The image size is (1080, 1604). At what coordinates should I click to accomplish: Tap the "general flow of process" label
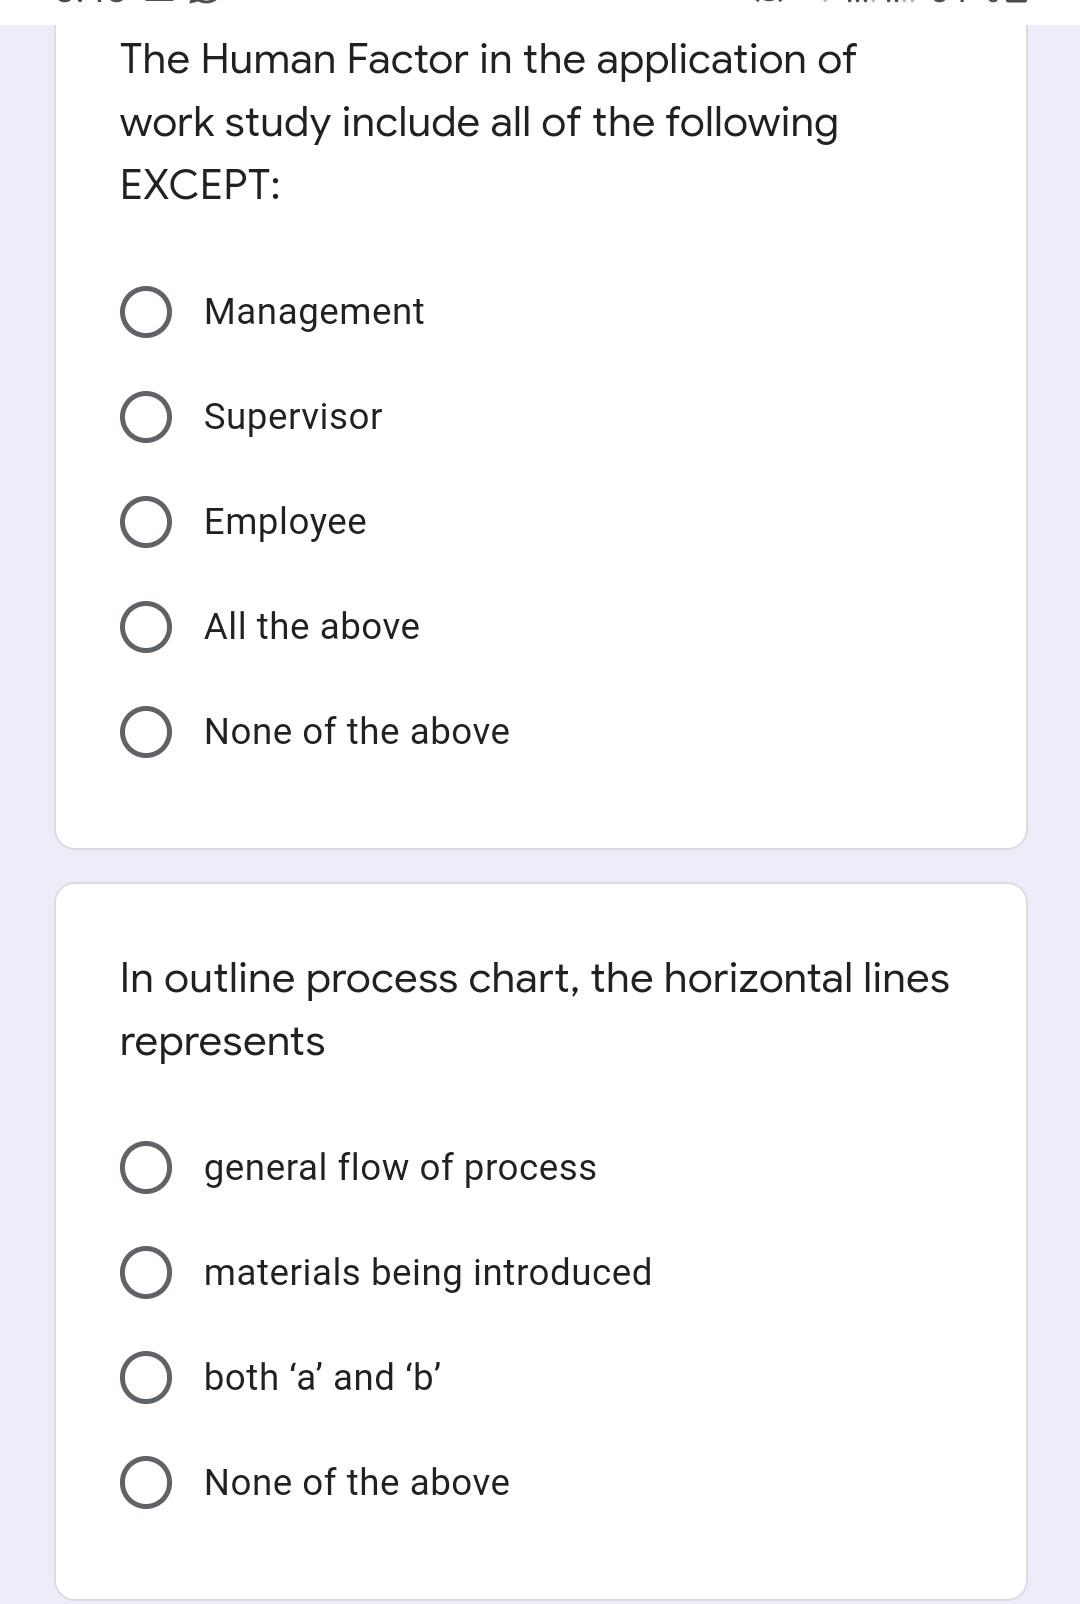click(399, 1166)
